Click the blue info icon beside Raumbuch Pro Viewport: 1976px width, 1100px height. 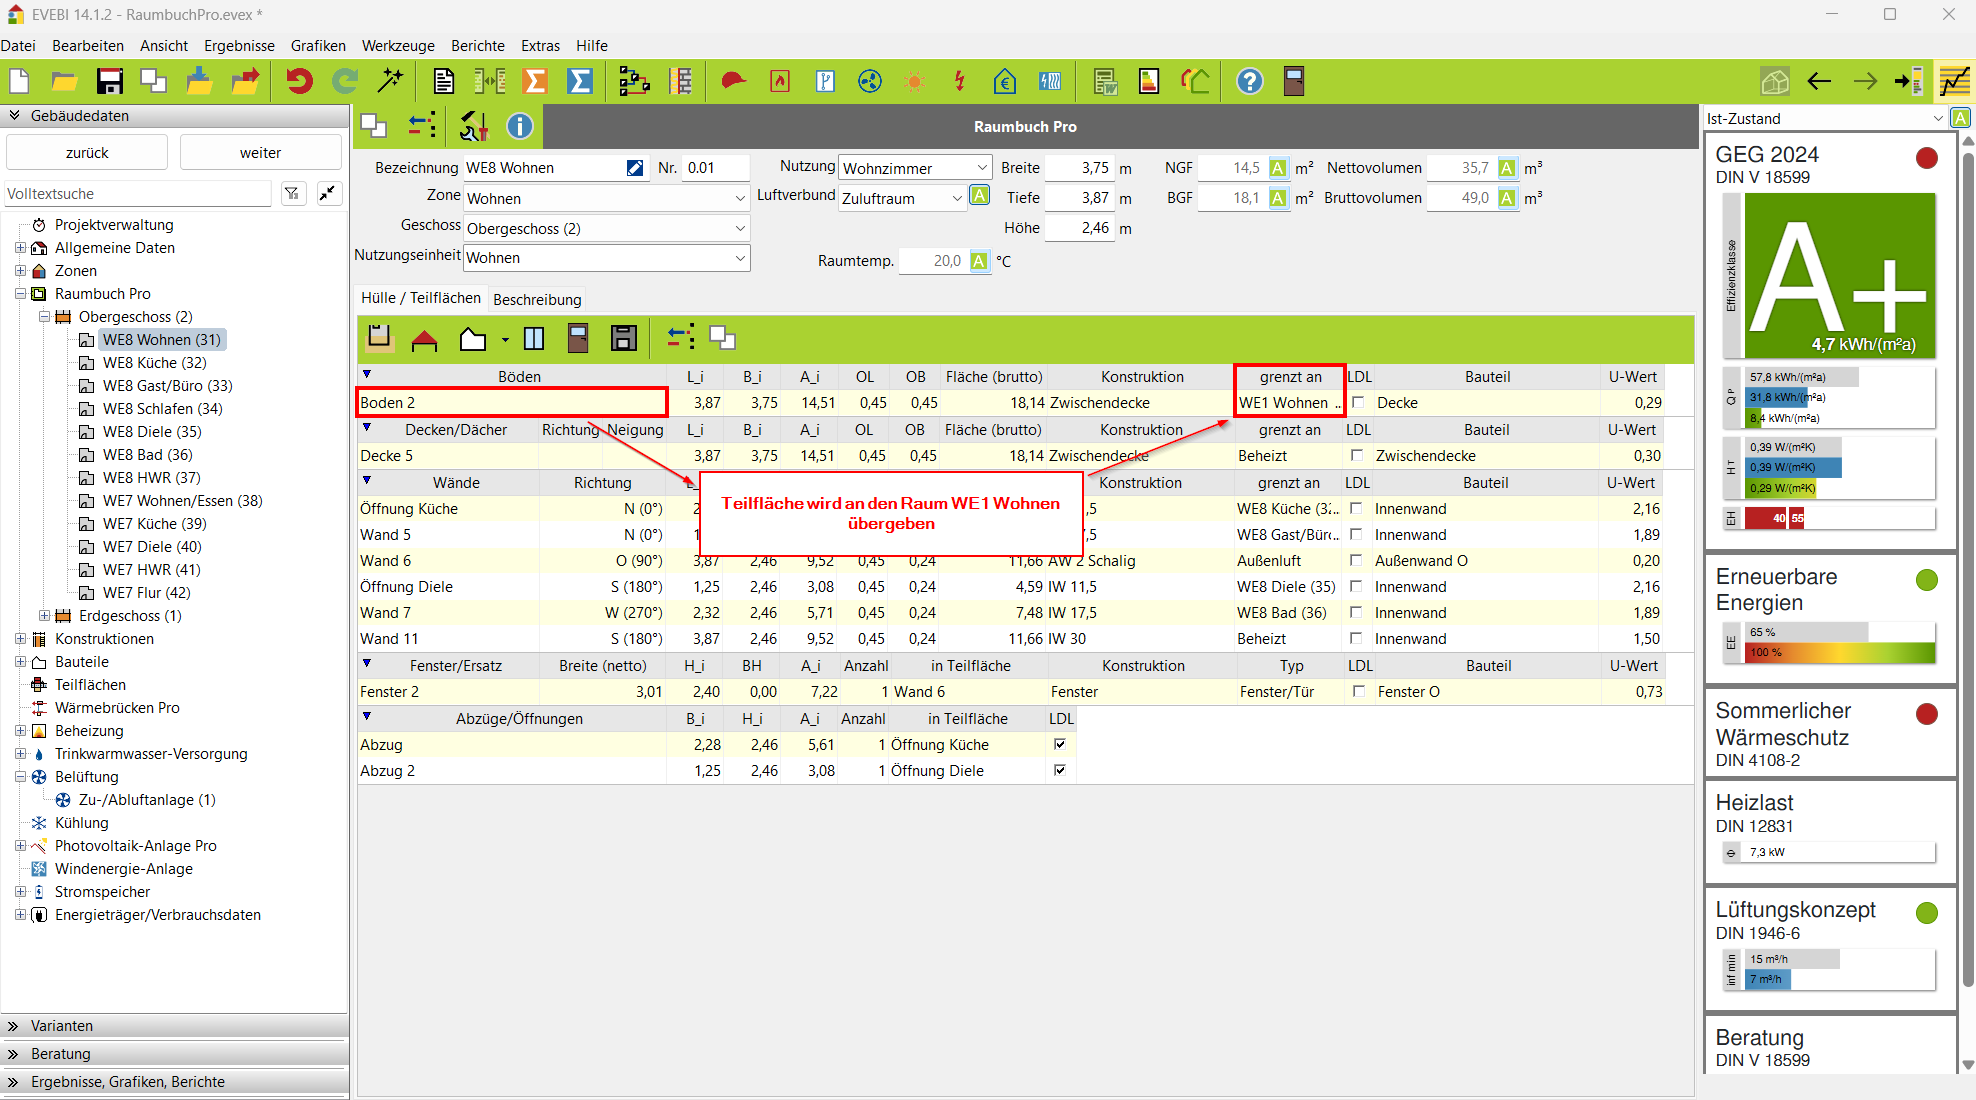(519, 127)
